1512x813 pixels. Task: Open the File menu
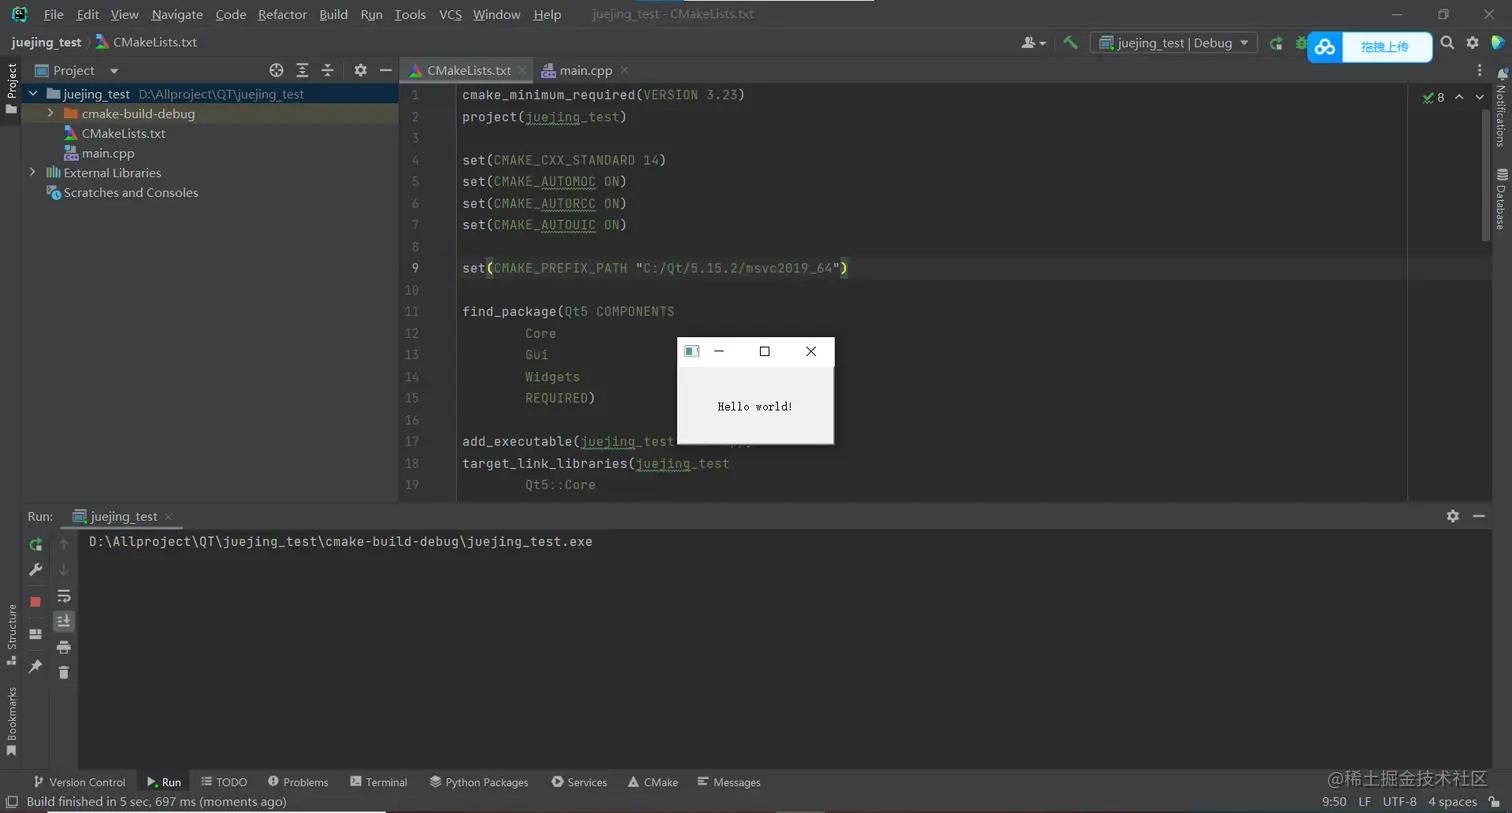[x=54, y=14]
